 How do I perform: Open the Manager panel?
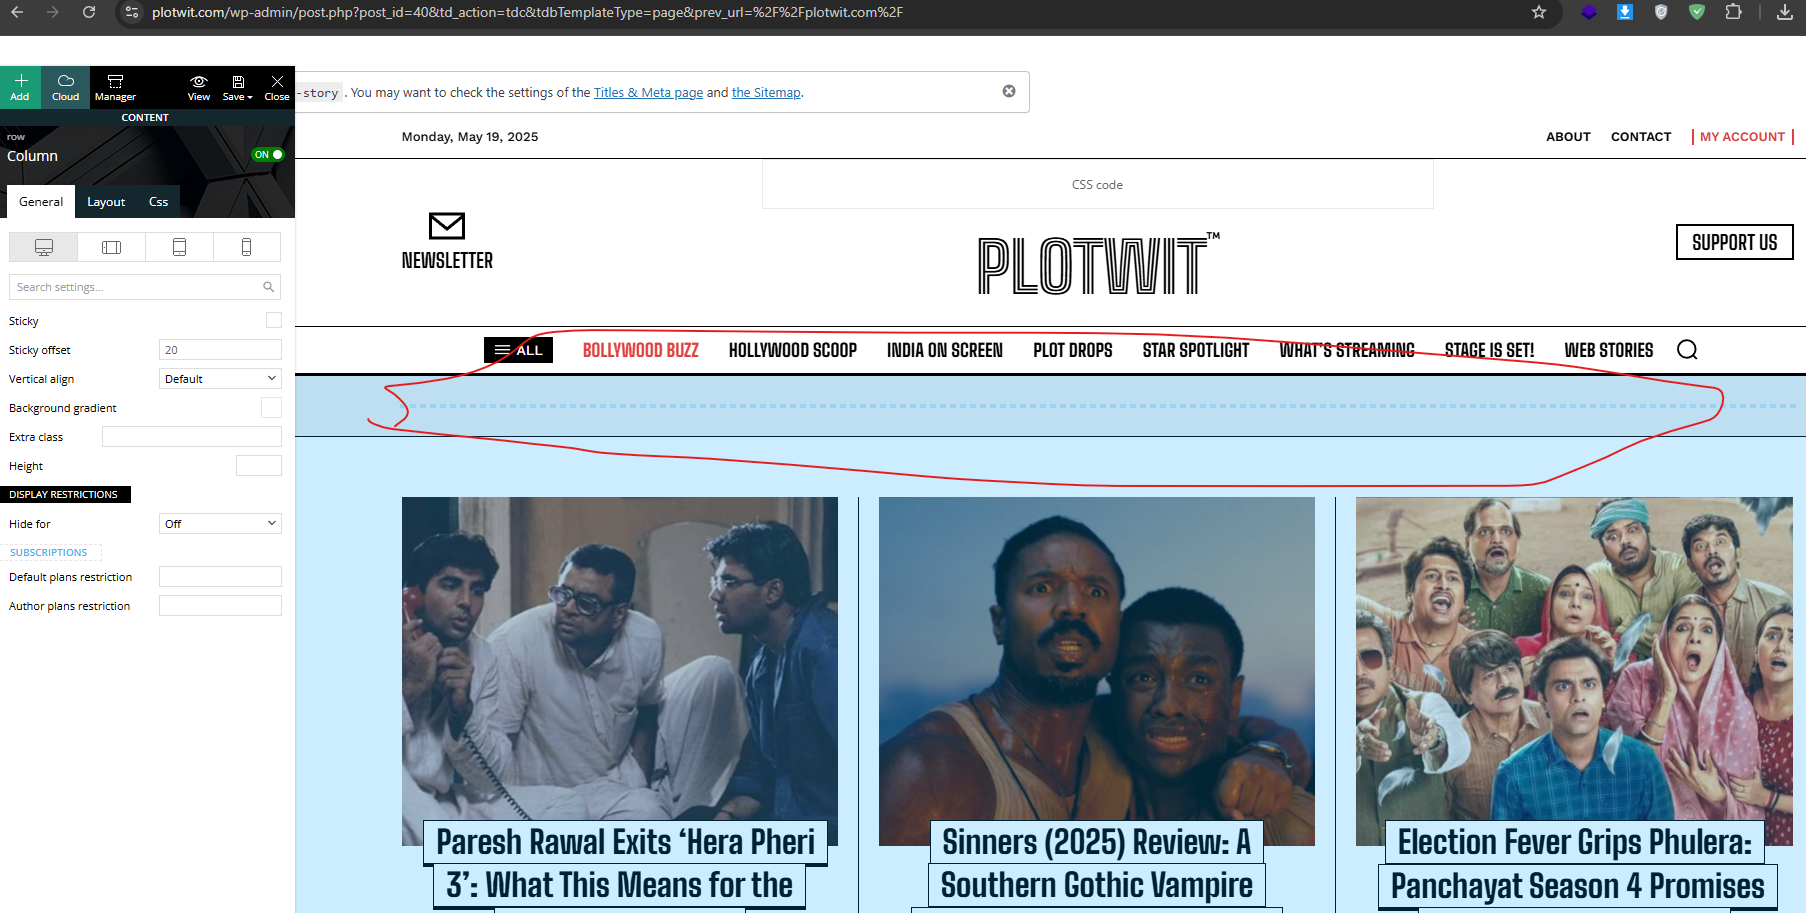115,87
